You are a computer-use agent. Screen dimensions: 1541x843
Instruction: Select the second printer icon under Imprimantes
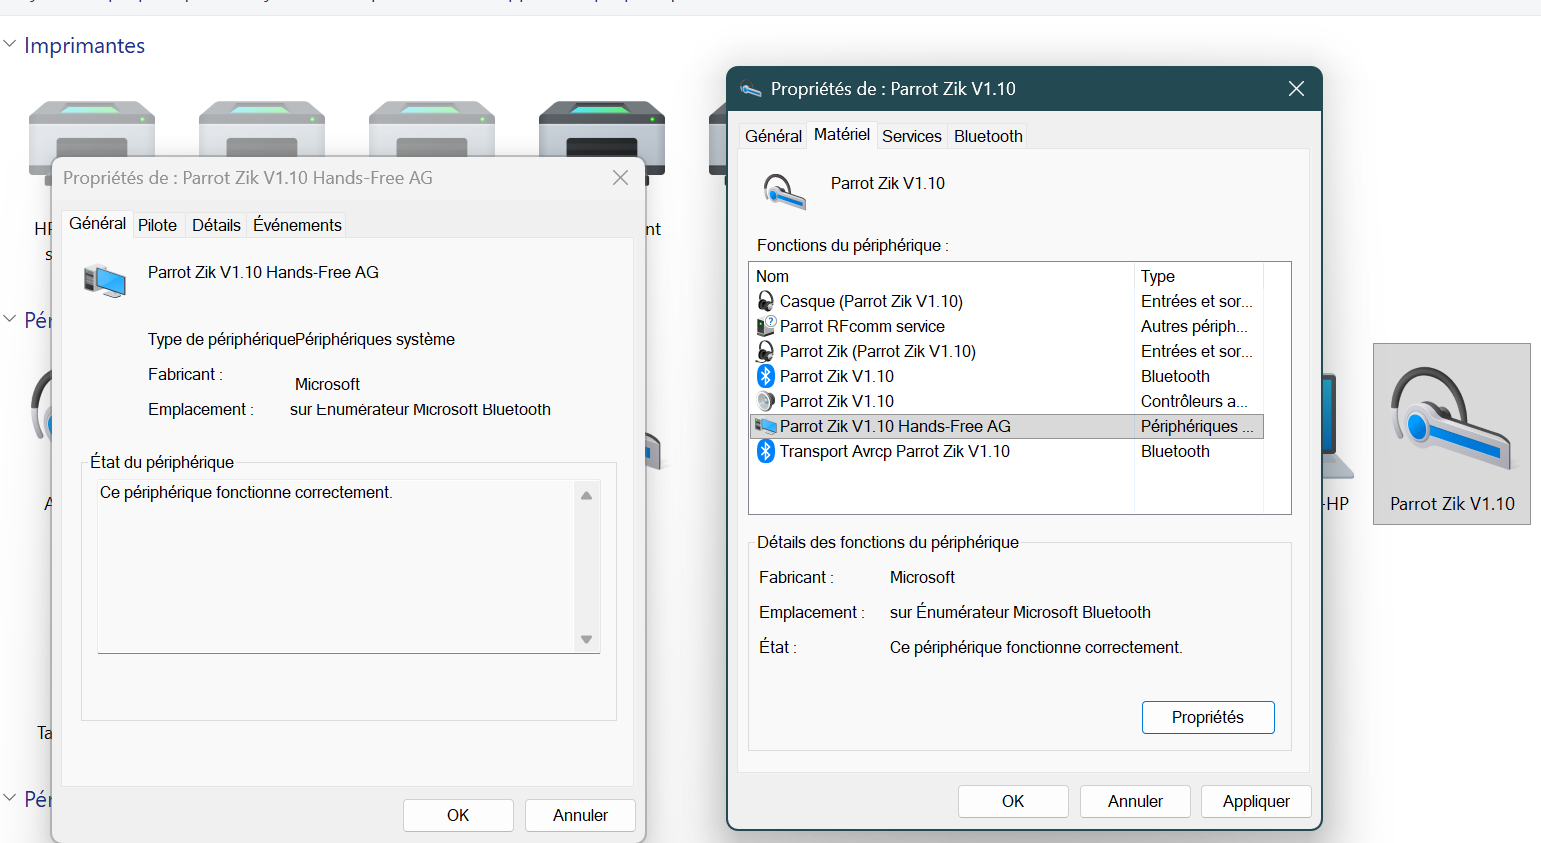click(x=262, y=130)
